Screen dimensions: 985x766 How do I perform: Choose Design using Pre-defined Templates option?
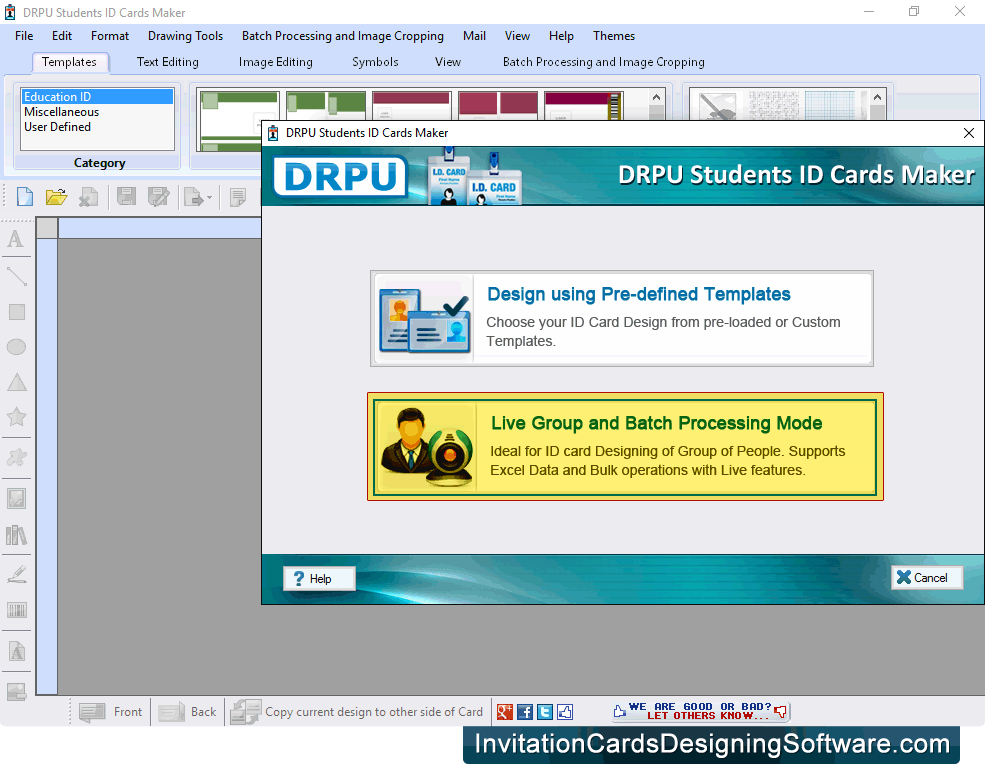[x=622, y=319]
